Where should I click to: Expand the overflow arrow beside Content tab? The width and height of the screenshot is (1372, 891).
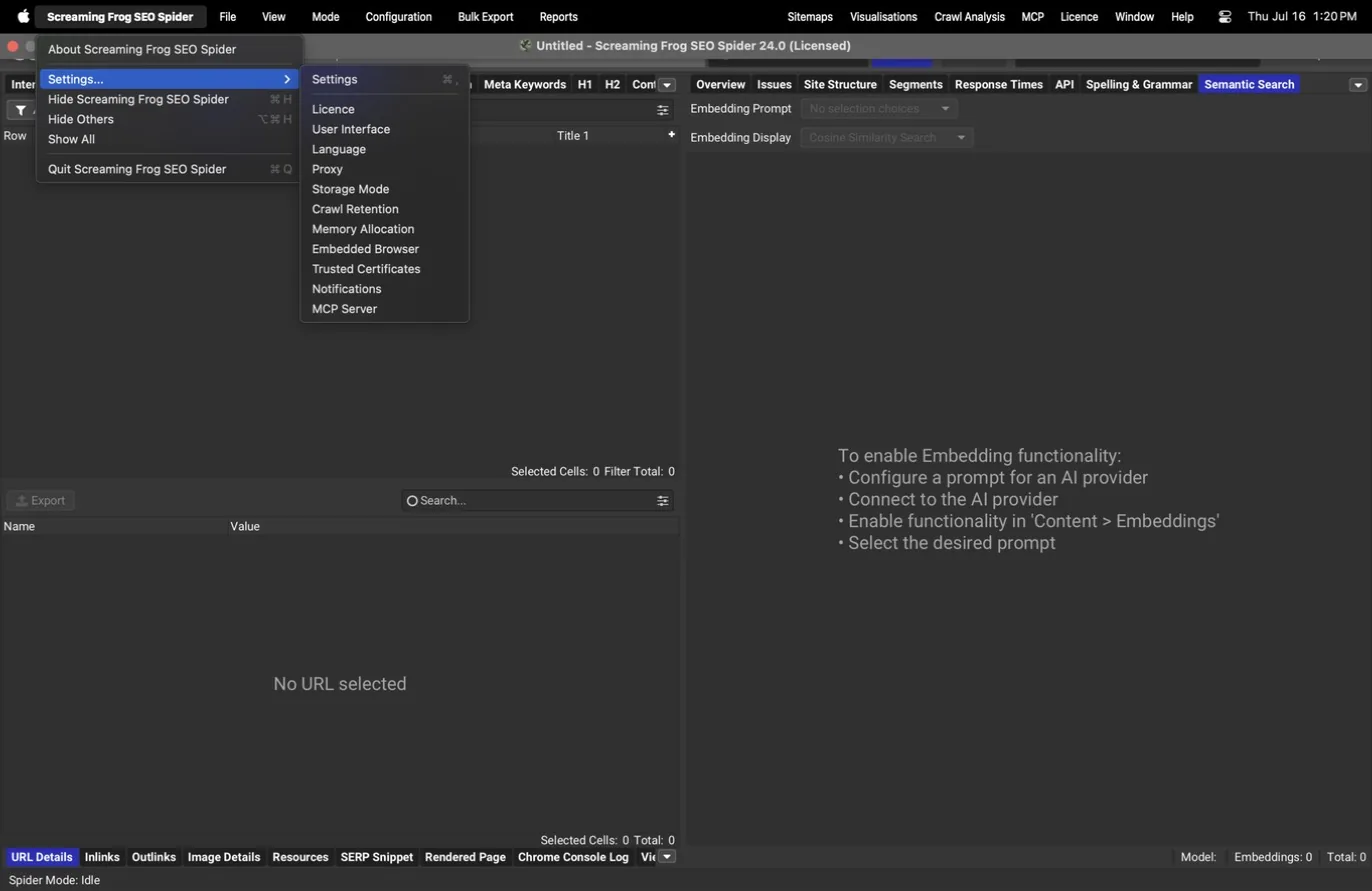(667, 85)
